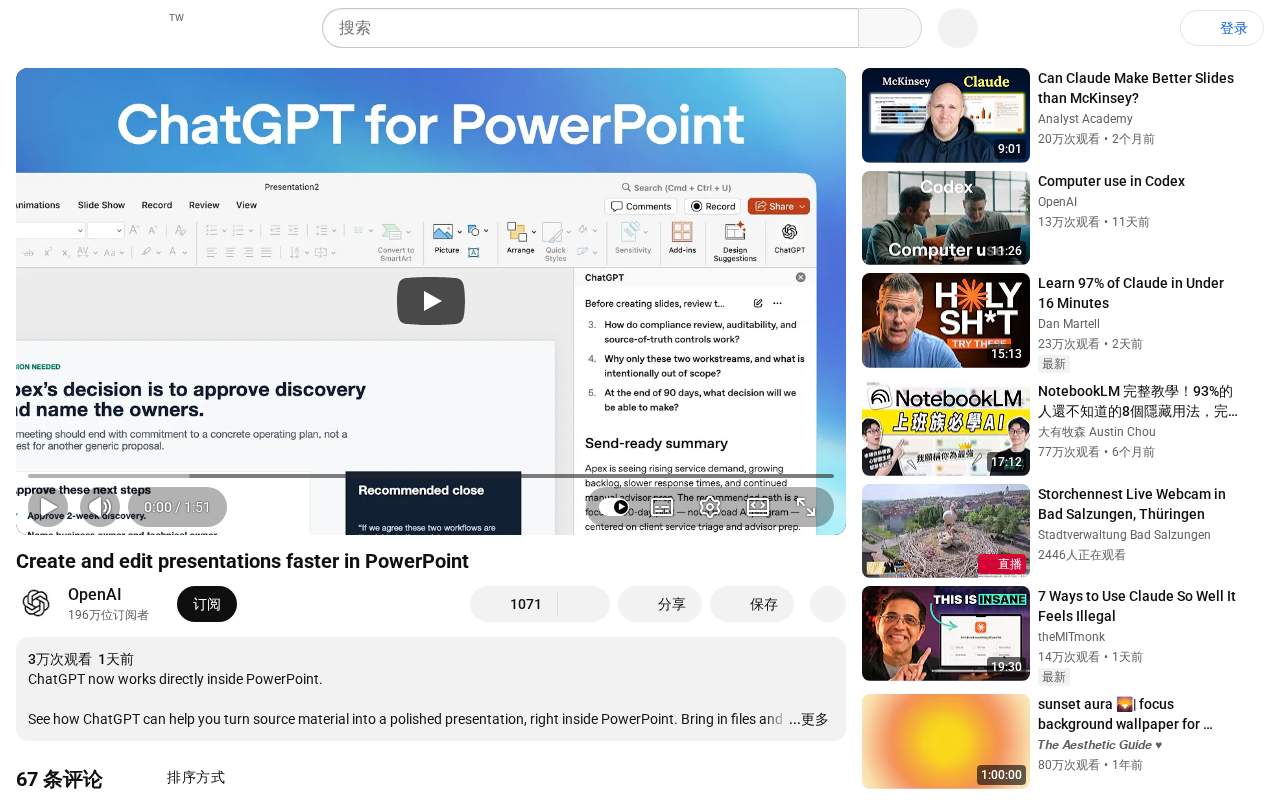Open the 'Computer use in Codex' title
The height and width of the screenshot is (800, 1280).
coord(1111,181)
